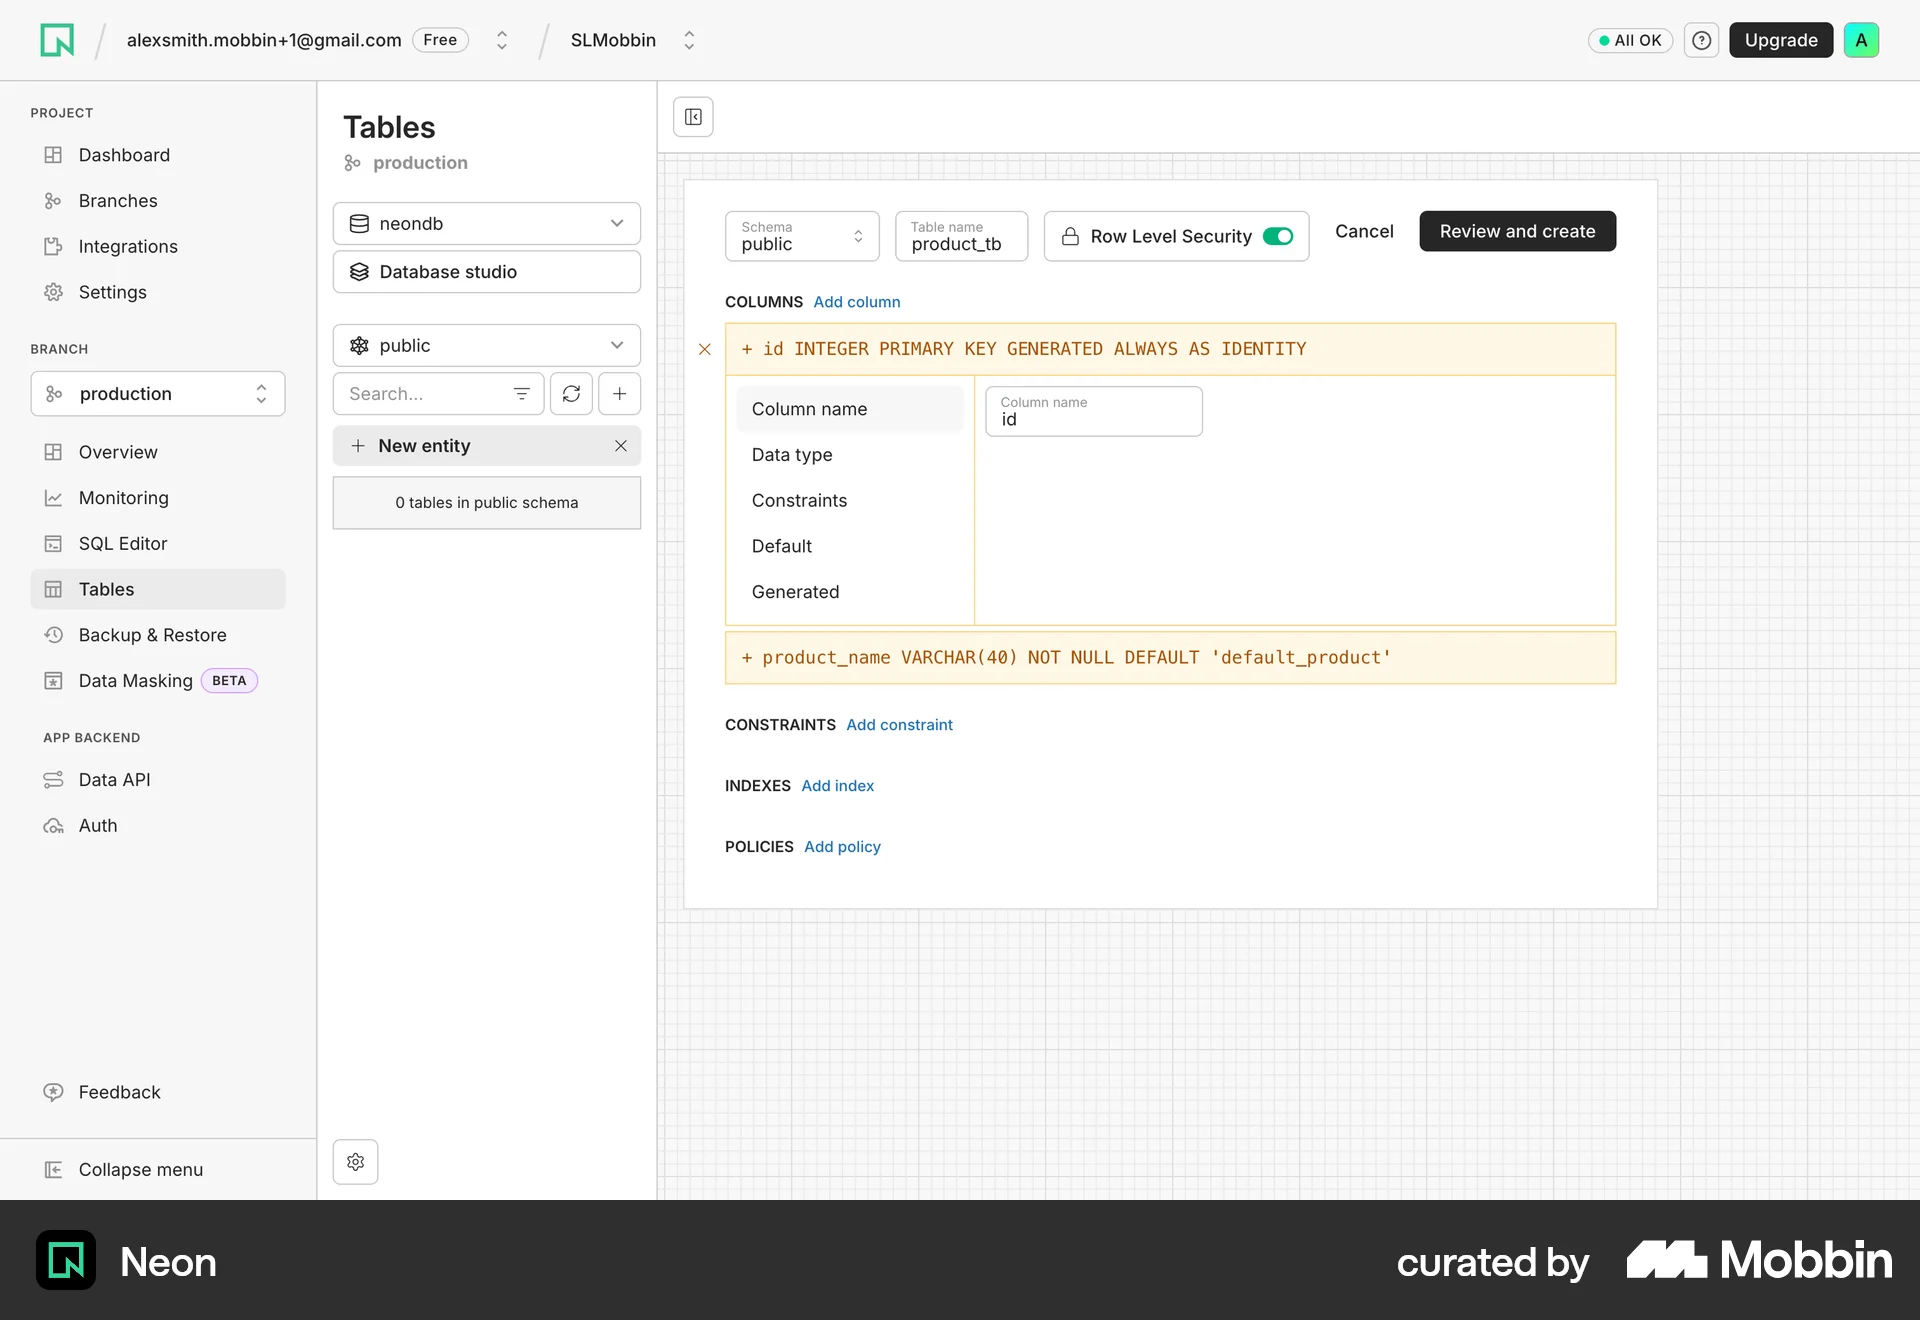Select the Generated tab
1920x1320 pixels.
click(x=849, y=592)
